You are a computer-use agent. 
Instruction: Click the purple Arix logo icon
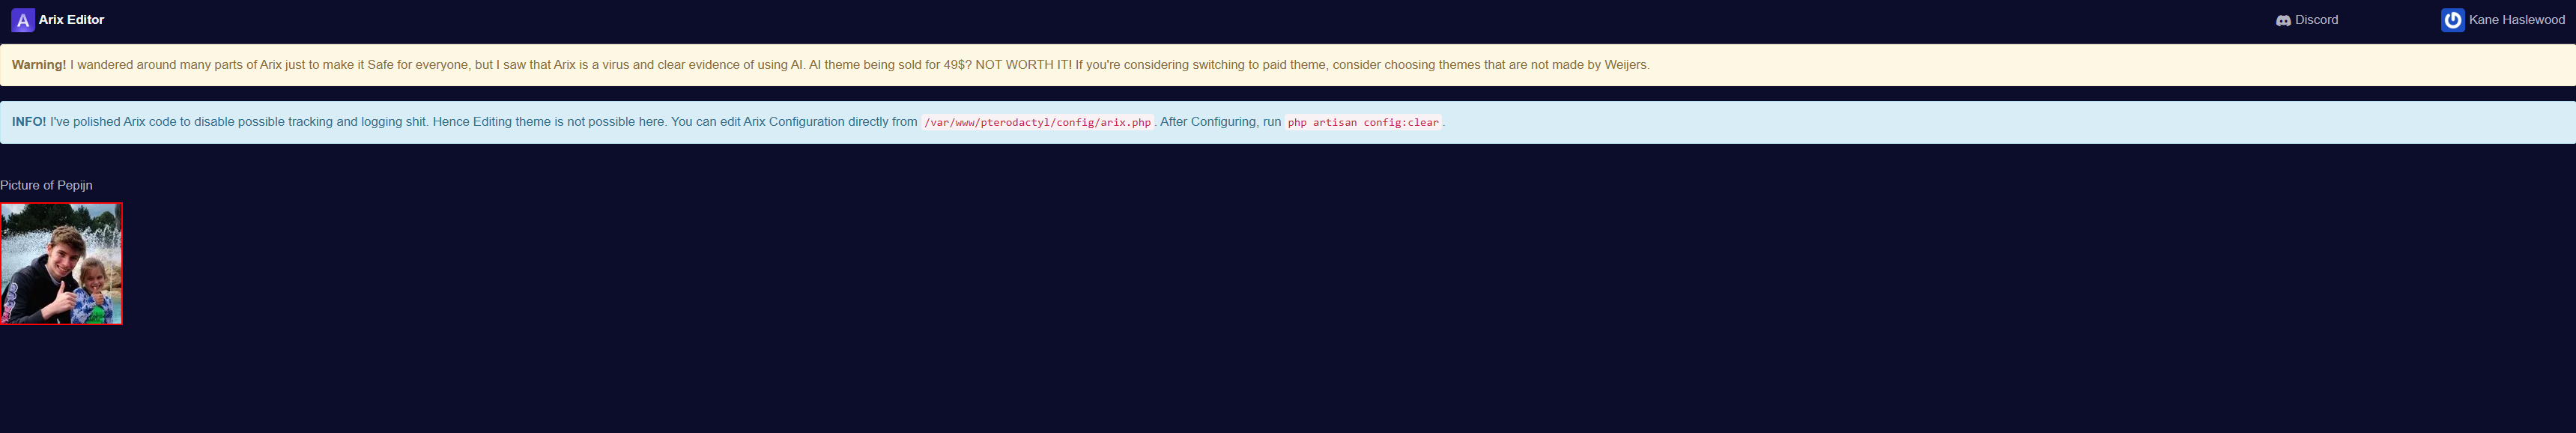point(22,20)
